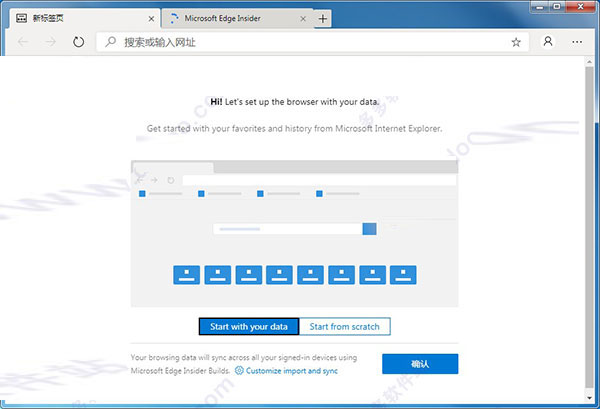Viewport: 600px width, 409px height.
Task: Minimize the browser window
Action: click(x=540, y=7)
